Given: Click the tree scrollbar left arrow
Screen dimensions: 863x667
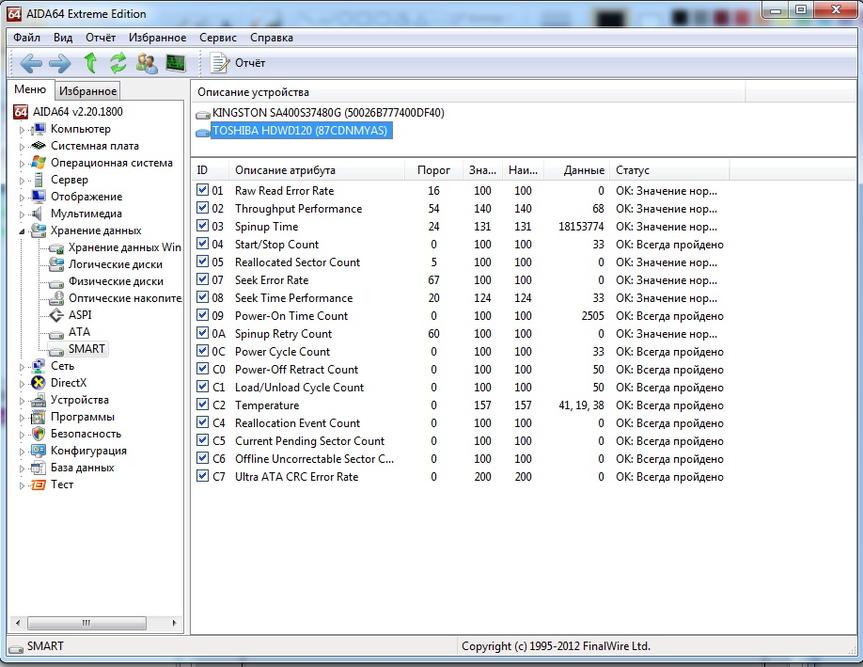Looking at the screenshot, I should (18, 623).
